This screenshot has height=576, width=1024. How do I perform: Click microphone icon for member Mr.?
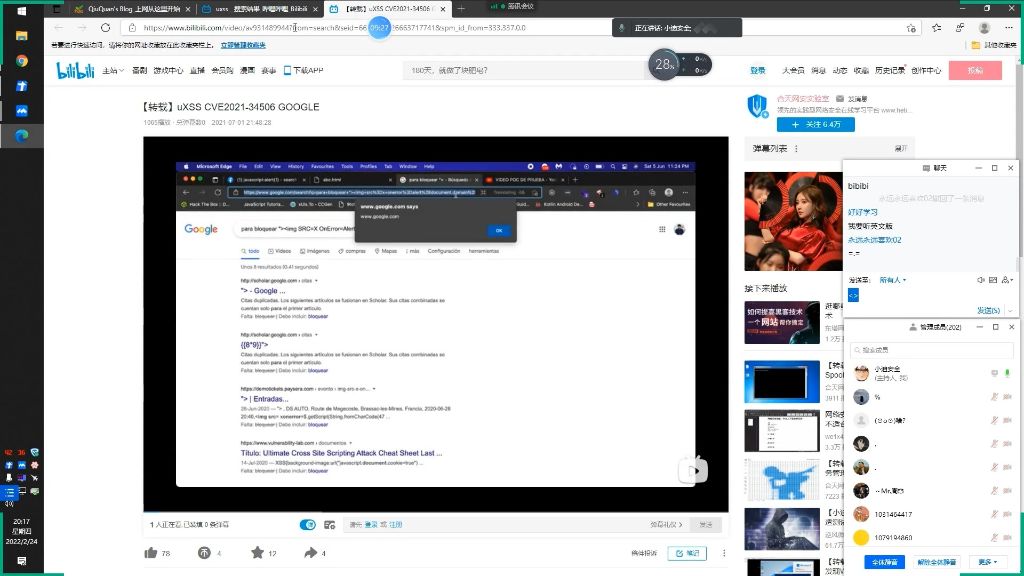pyautogui.click(x=995, y=490)
